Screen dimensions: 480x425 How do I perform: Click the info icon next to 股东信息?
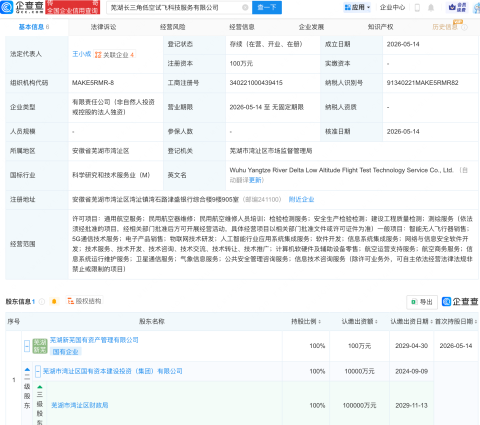(42, 302)
